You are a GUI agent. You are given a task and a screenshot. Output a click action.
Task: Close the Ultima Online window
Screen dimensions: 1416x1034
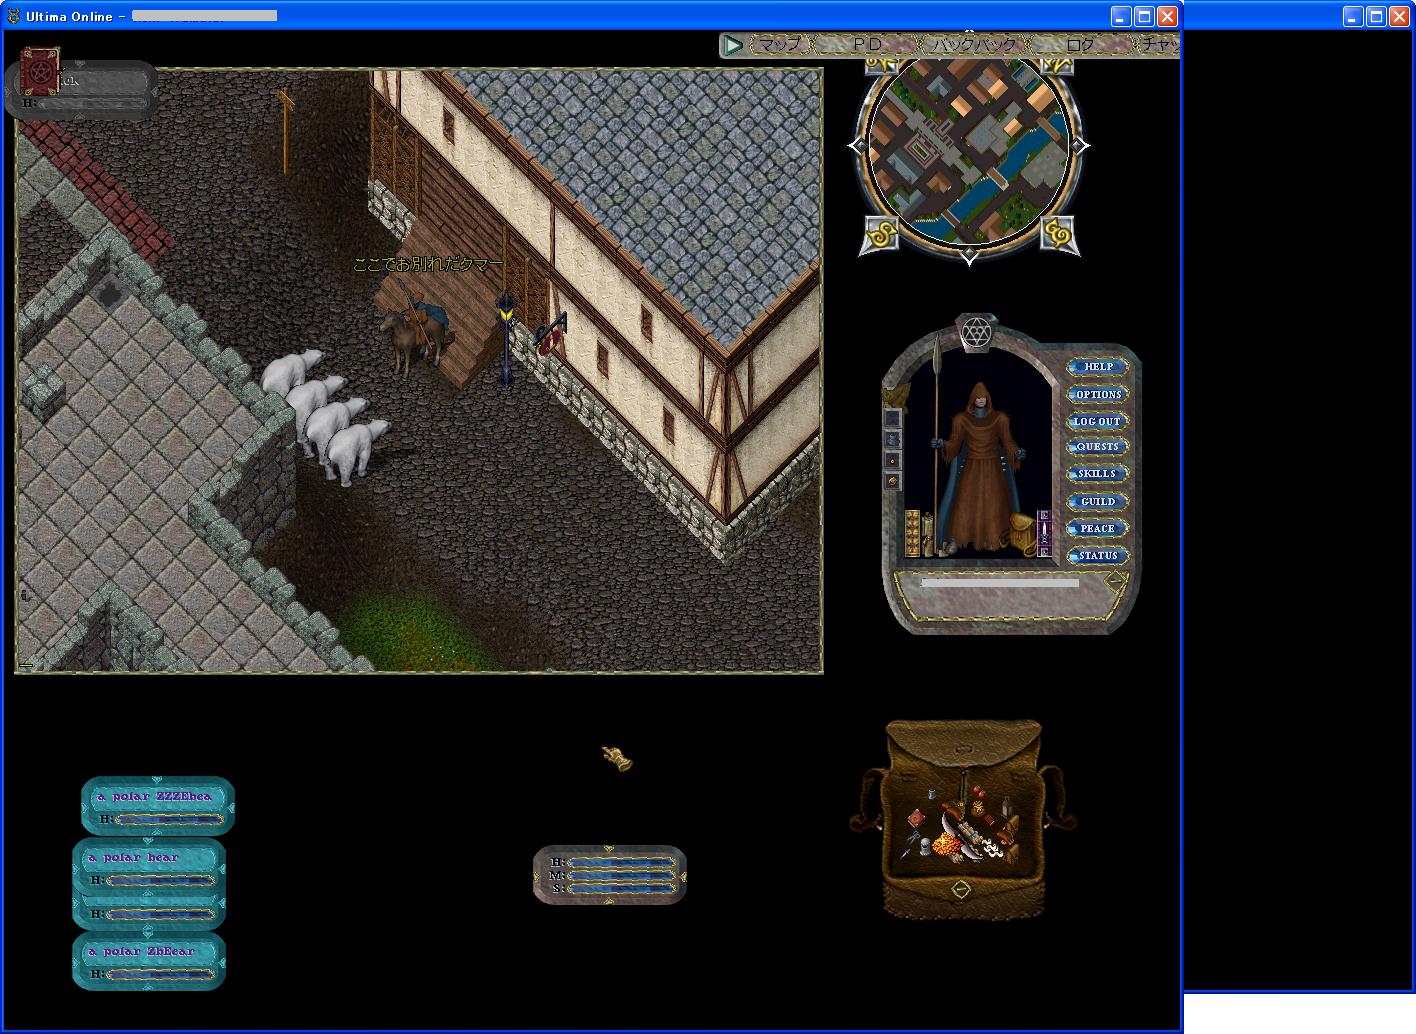[1167, 16]
